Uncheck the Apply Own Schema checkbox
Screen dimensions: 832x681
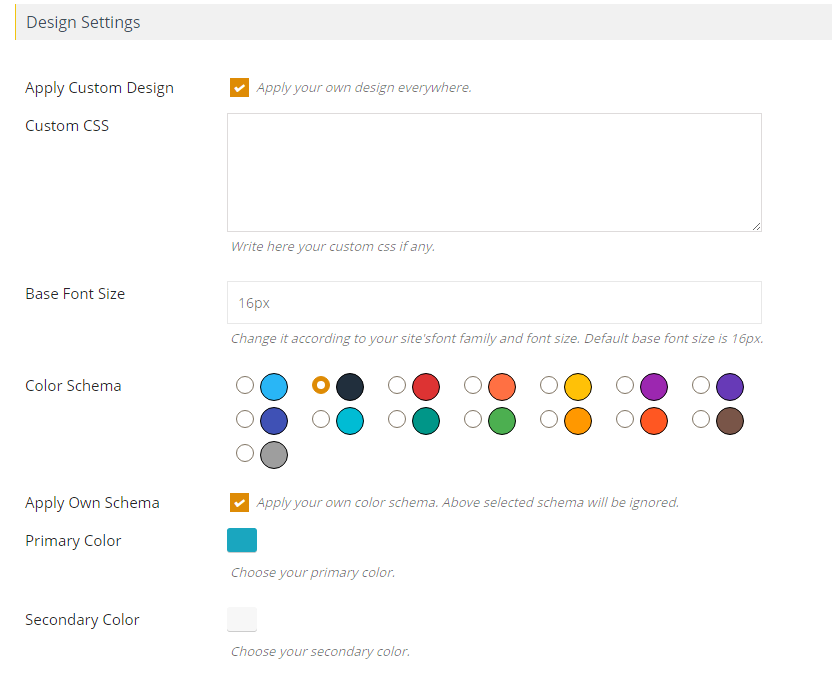click(239, 503)
